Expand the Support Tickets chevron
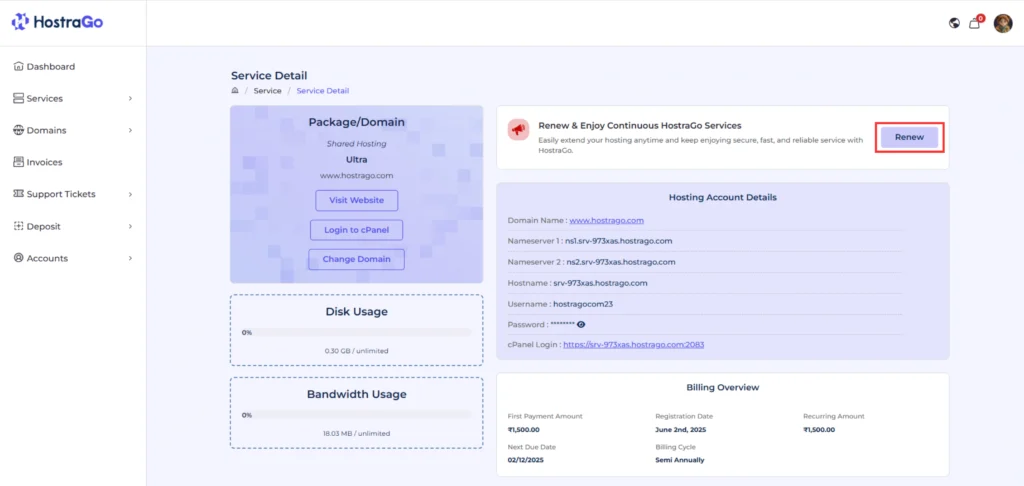The image size is (1024, 486). pyautogui.click(x=130, y=194)
